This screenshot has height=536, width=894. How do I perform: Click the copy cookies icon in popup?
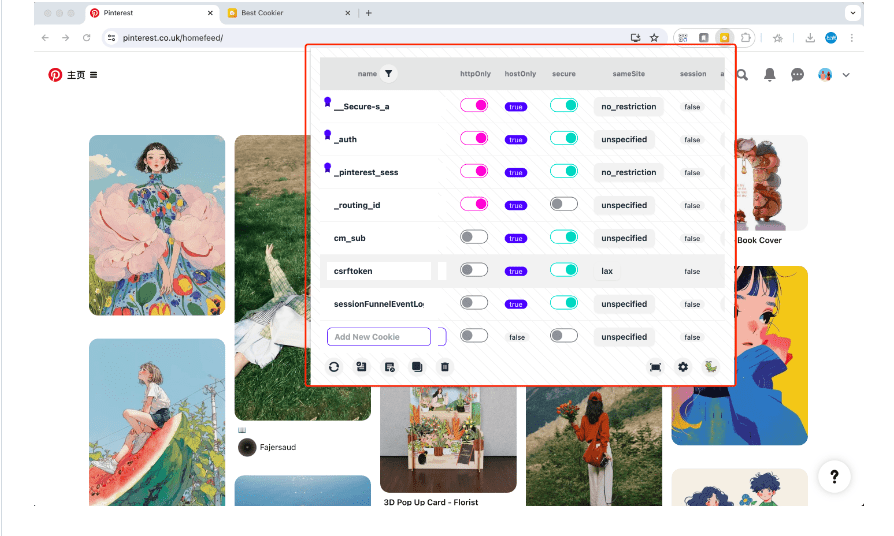(x=417, y=367)
